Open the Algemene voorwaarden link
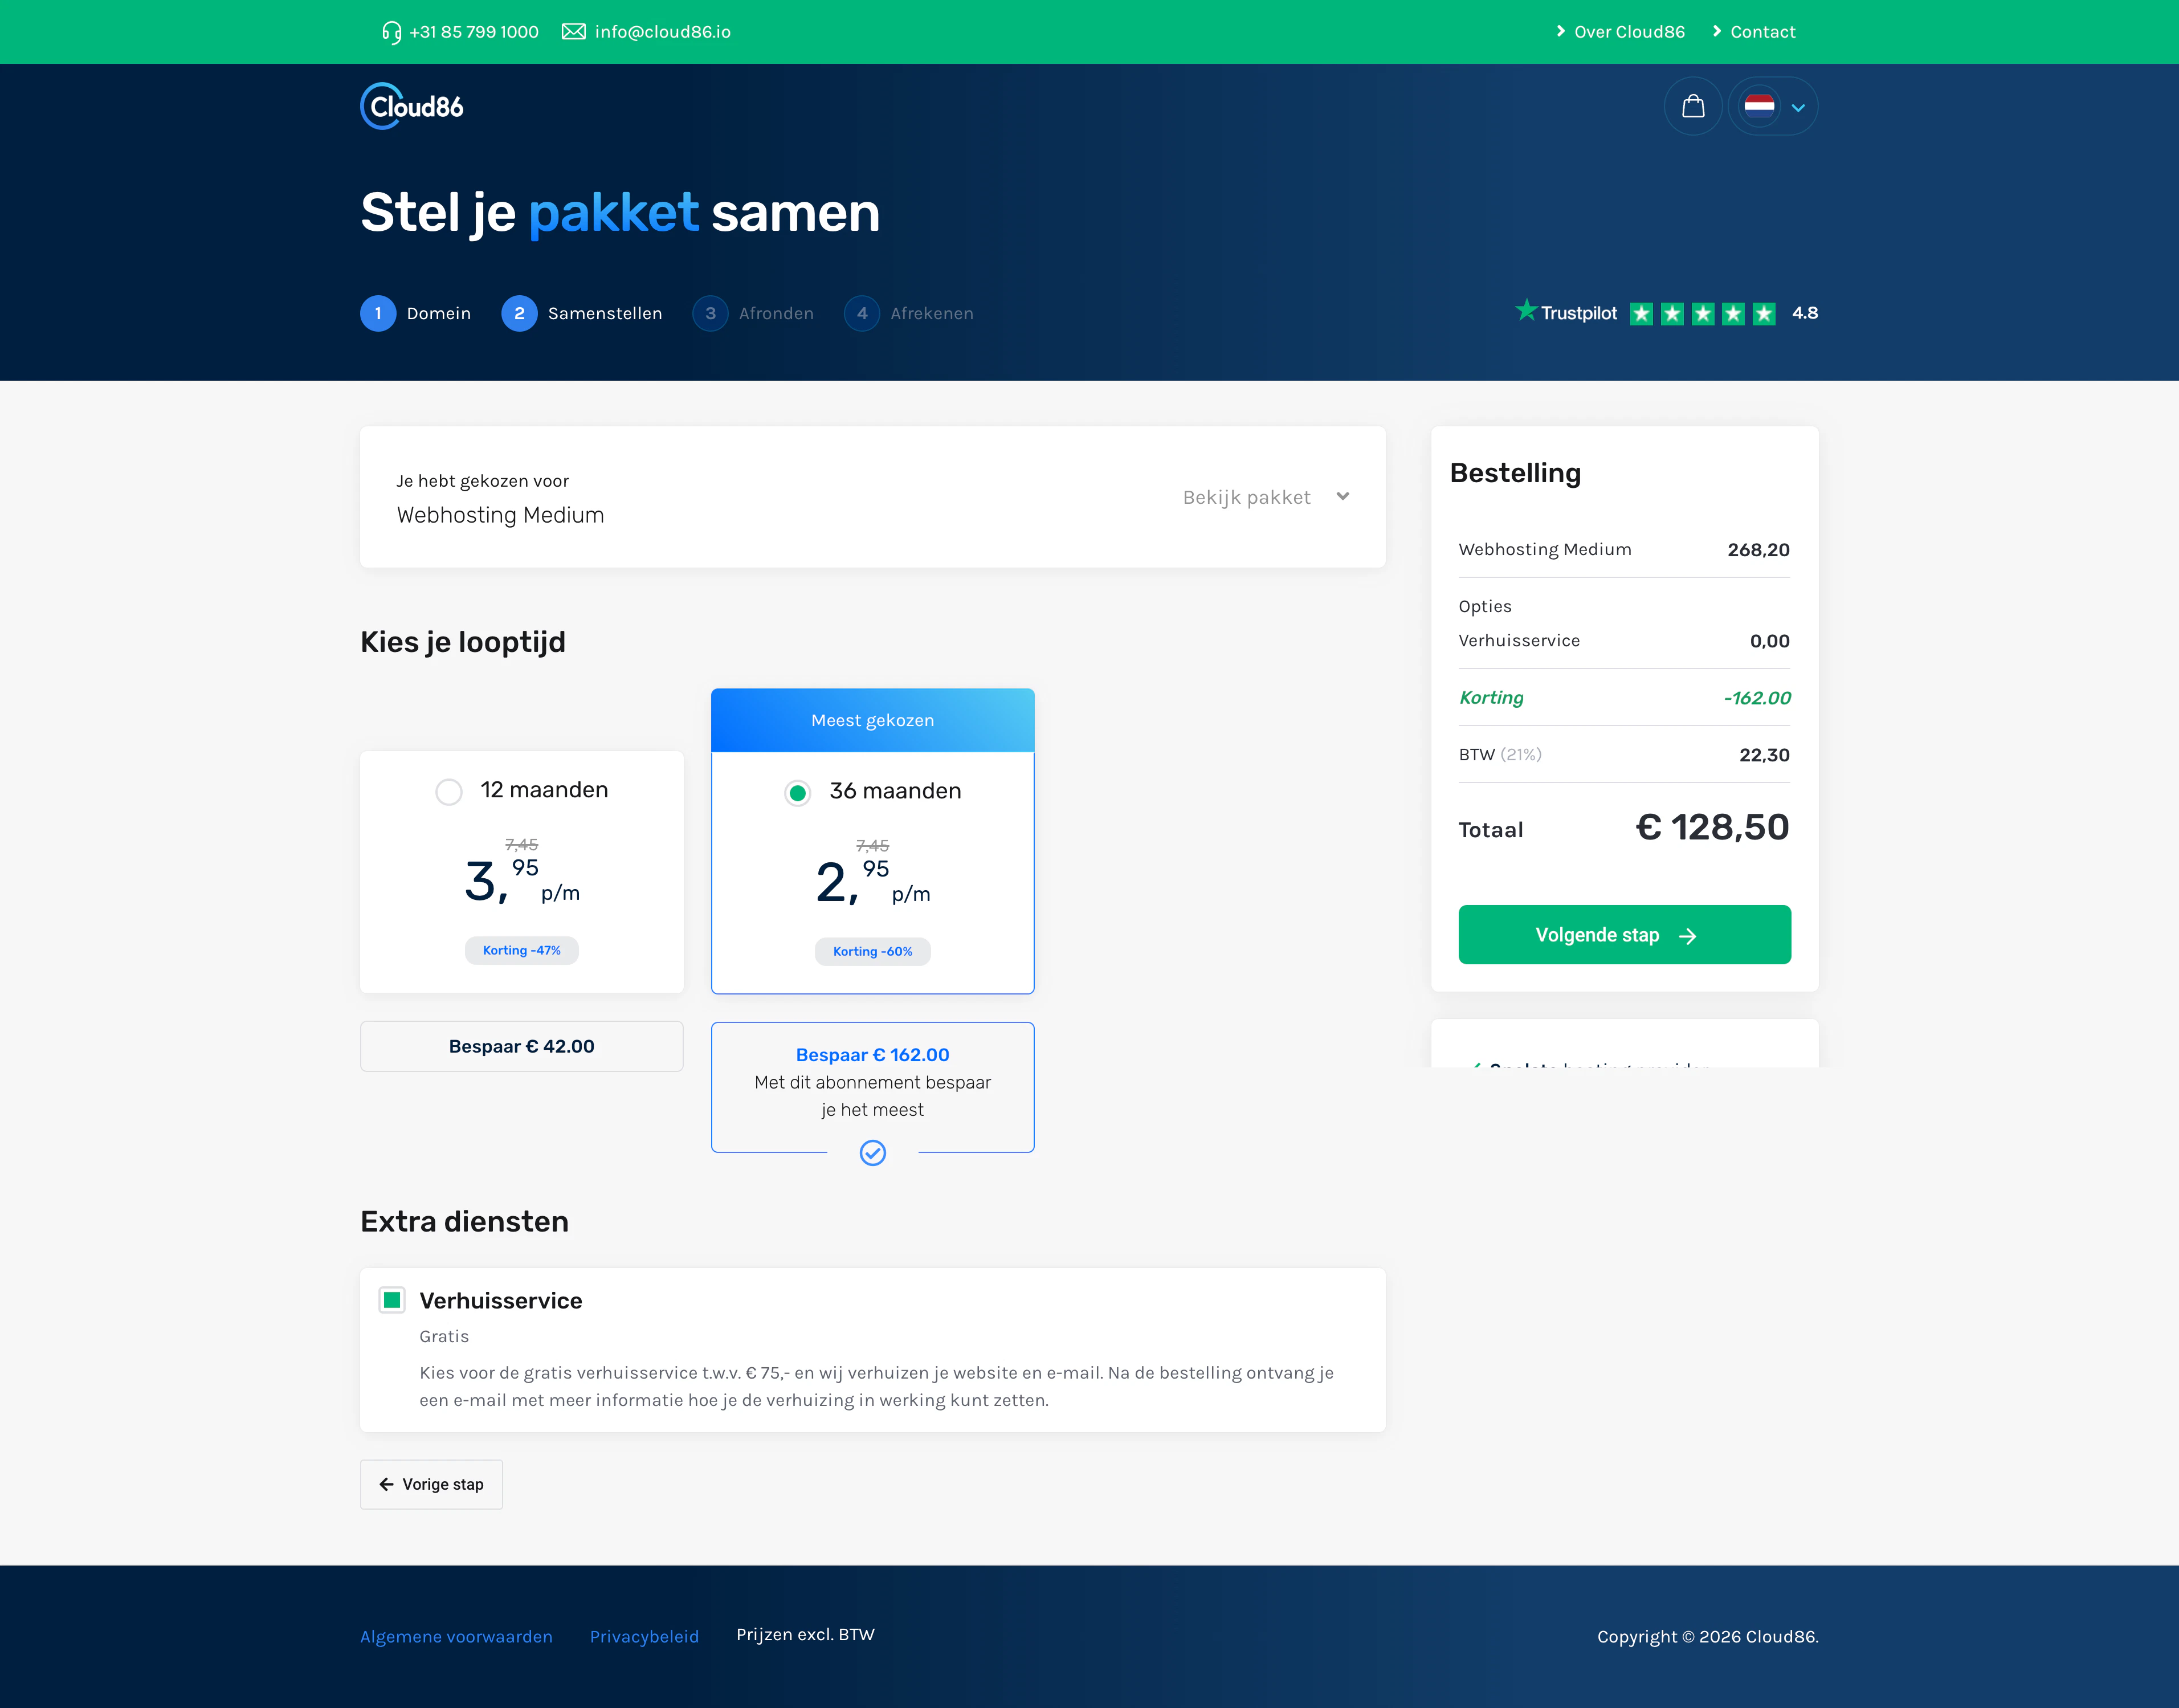The height and width of the screenshot is (1708, 2179). pos(456,1637)
